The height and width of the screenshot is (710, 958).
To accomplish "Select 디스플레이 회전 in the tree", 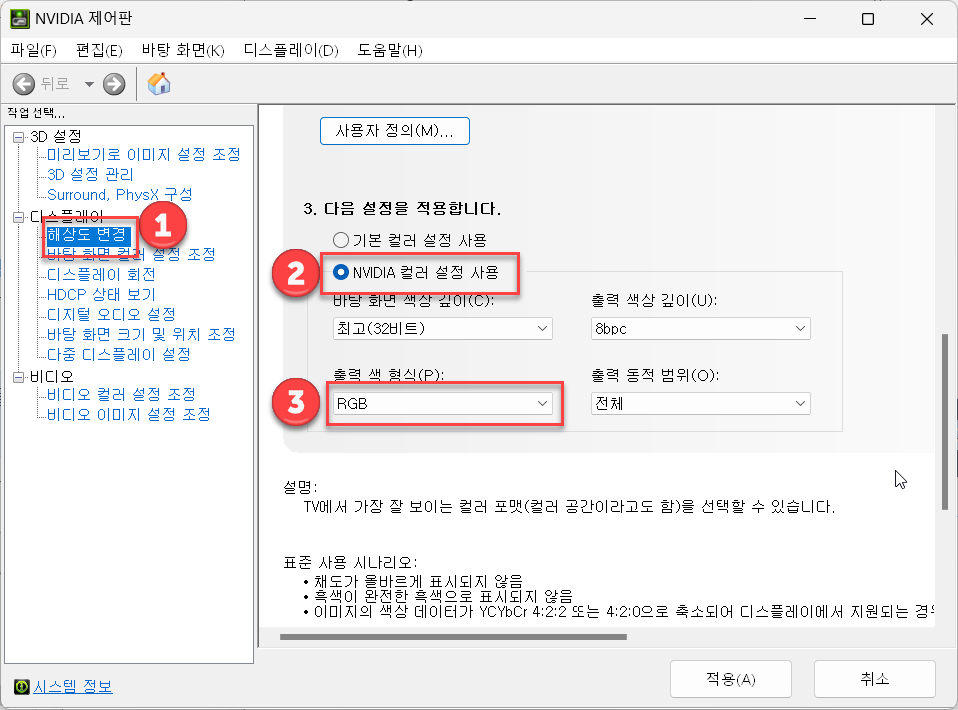I will pos(101,274).
